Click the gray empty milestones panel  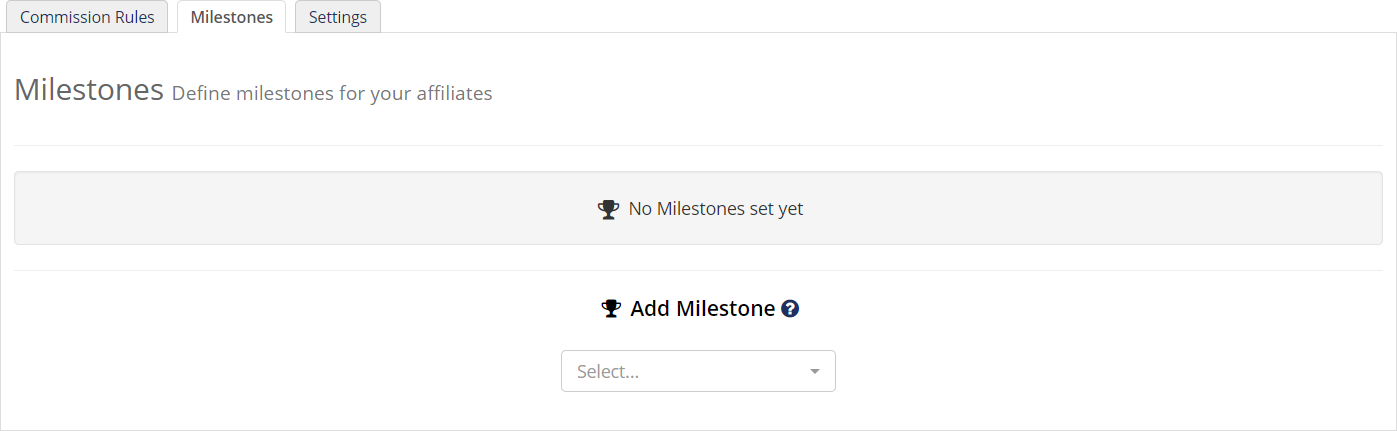[x=698, y=208]
